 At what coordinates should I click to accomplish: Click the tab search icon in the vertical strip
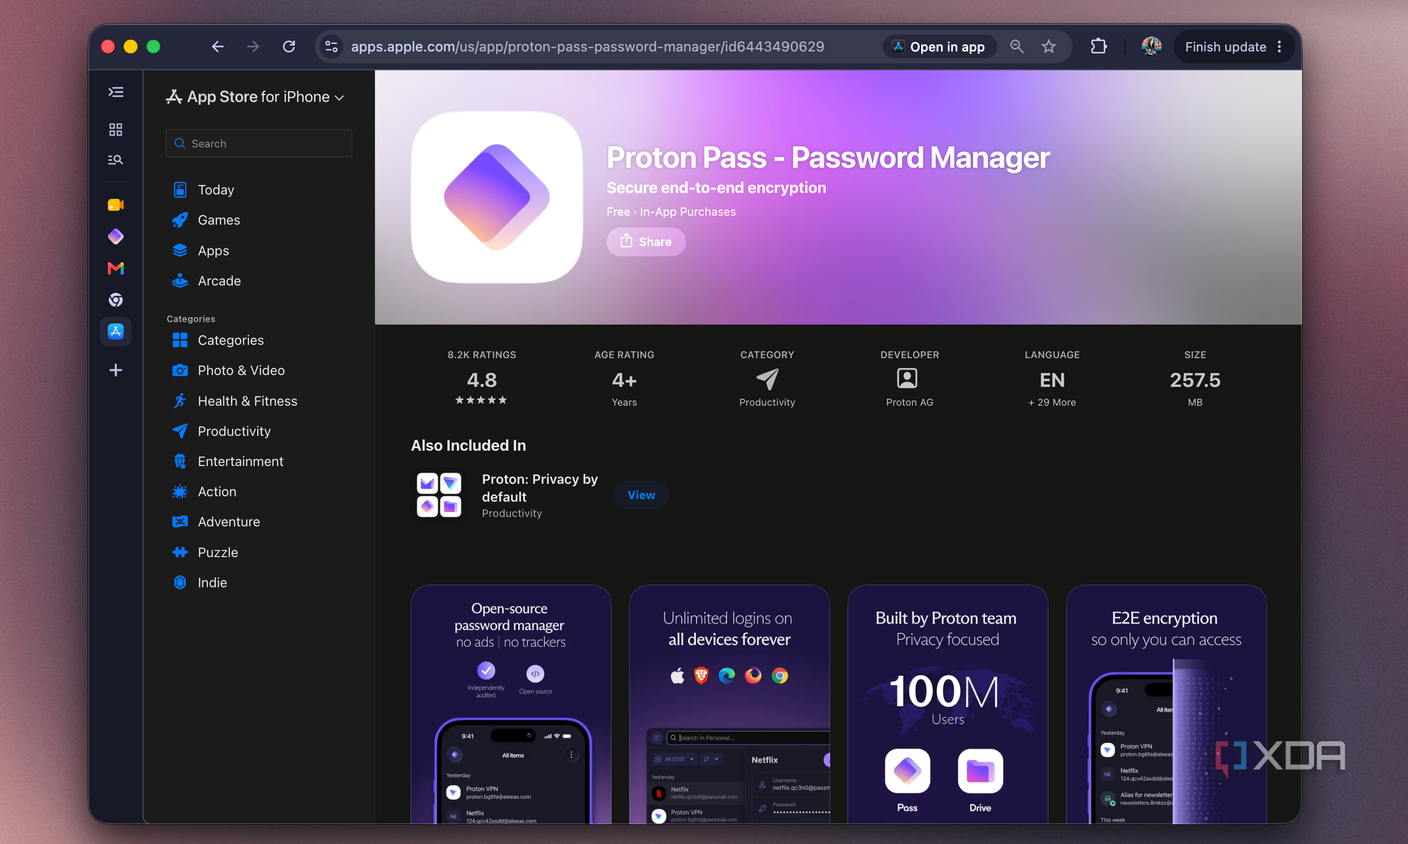pos(116,160)
